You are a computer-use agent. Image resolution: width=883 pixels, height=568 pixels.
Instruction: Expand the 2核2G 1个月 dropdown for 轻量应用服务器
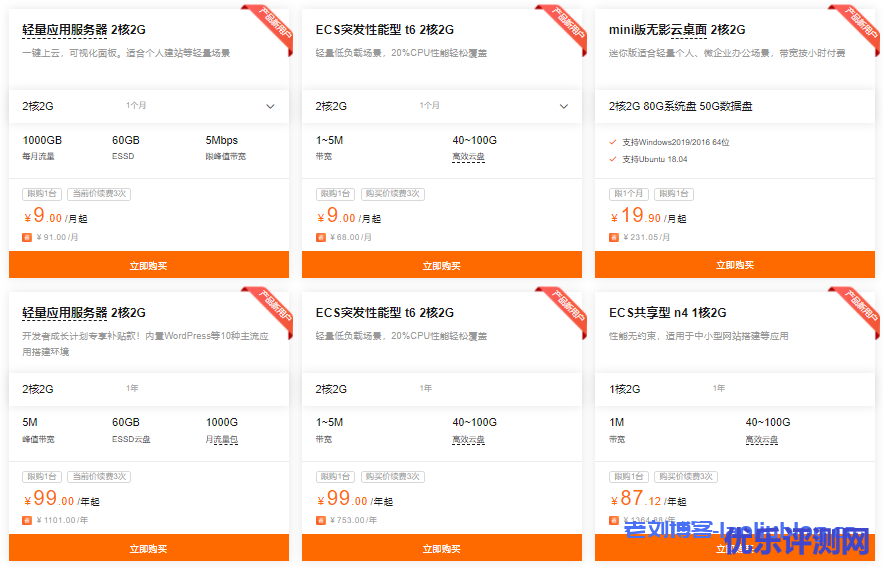coord(270,106)
